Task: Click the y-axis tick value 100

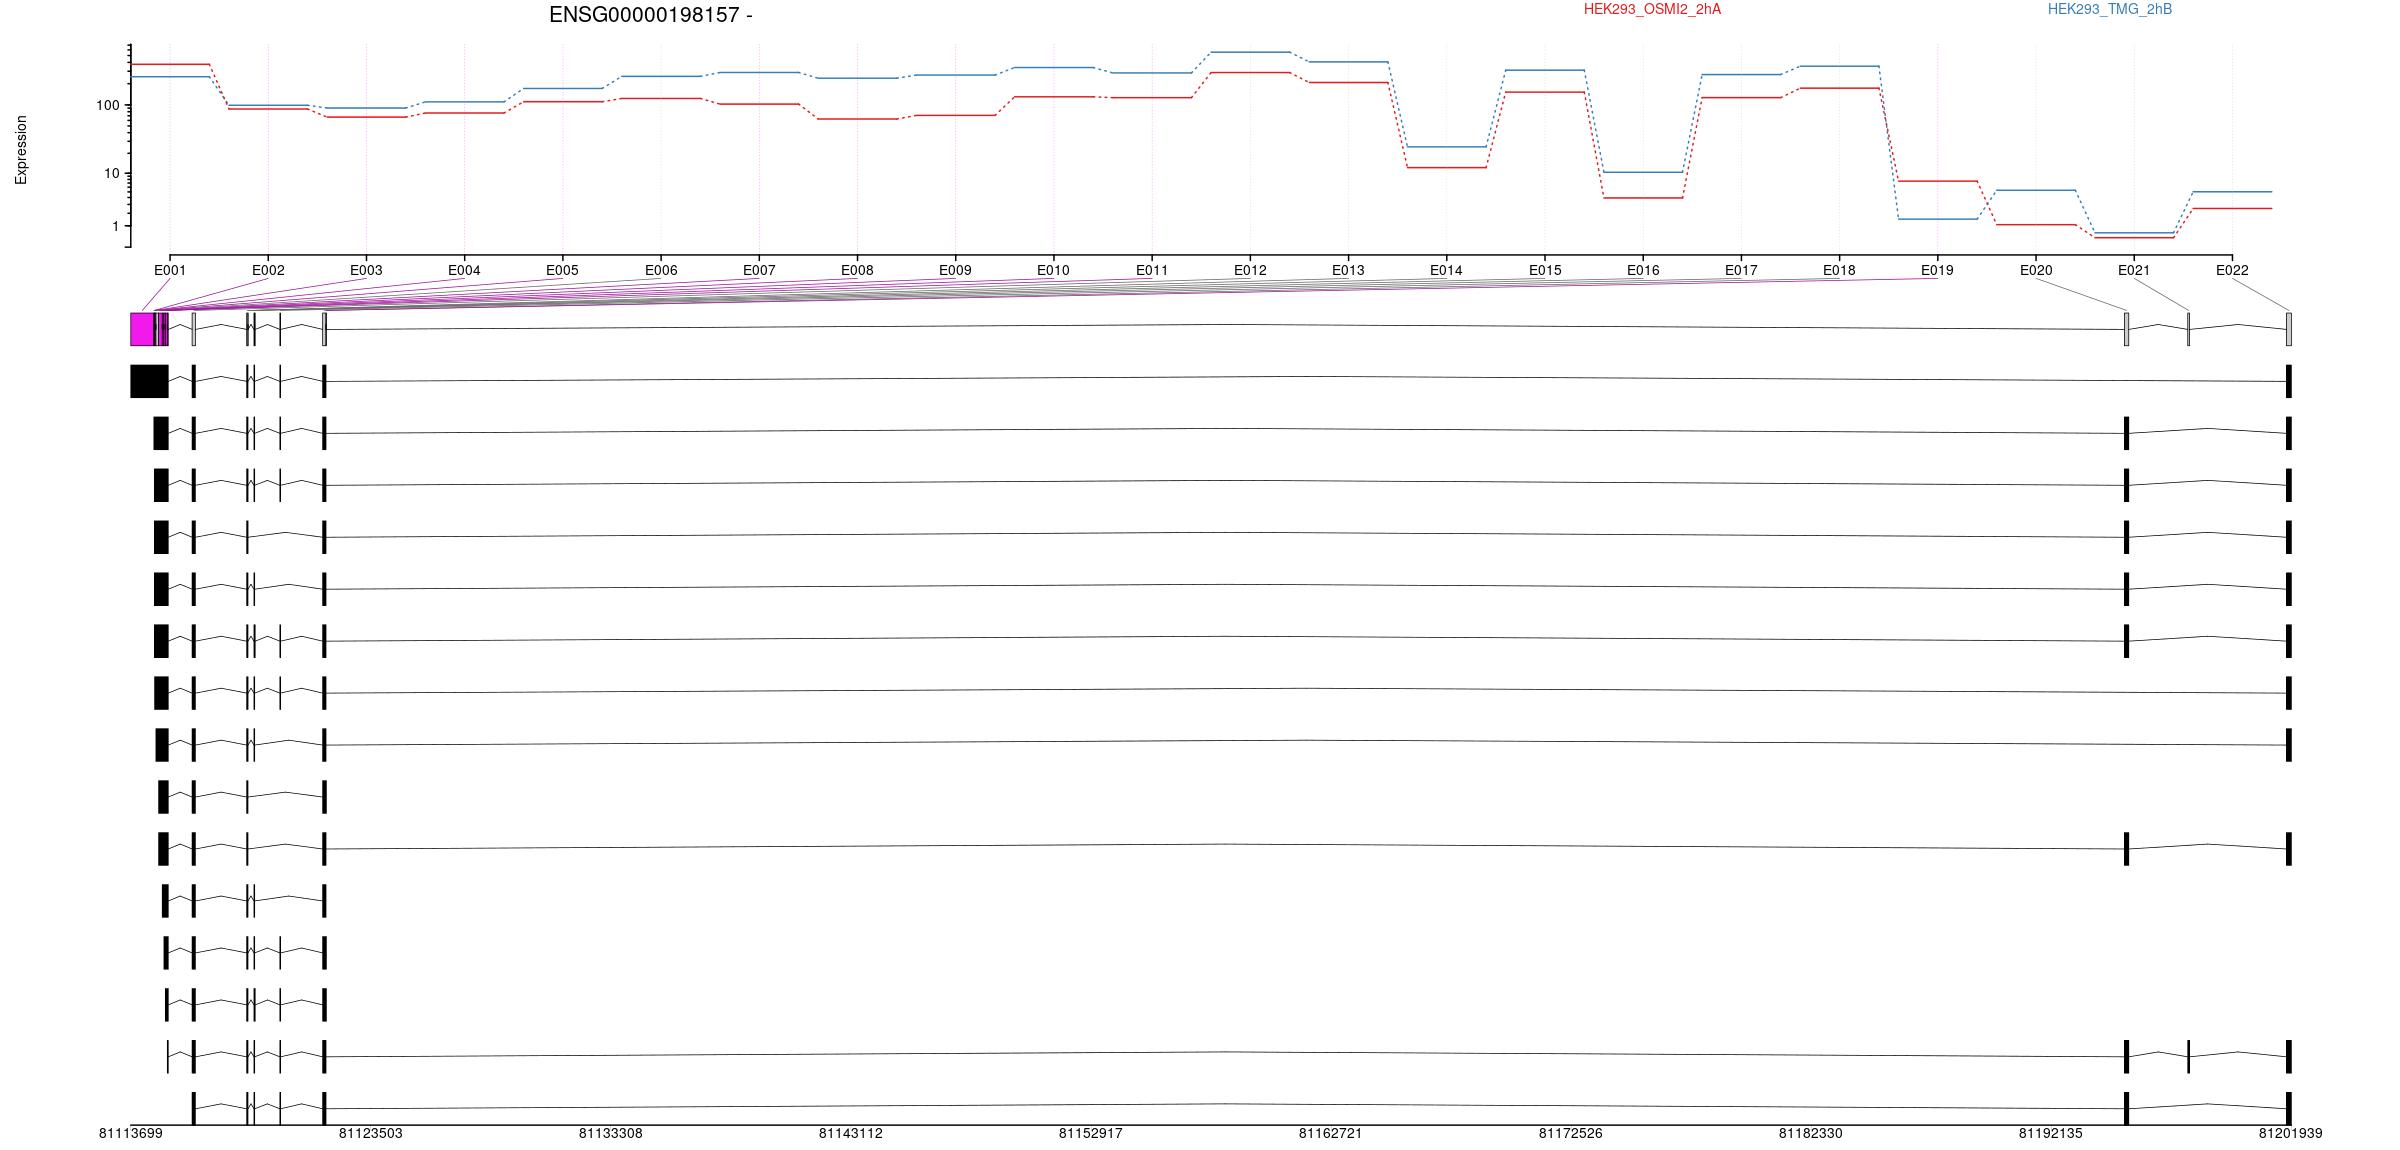Action: 108,105
